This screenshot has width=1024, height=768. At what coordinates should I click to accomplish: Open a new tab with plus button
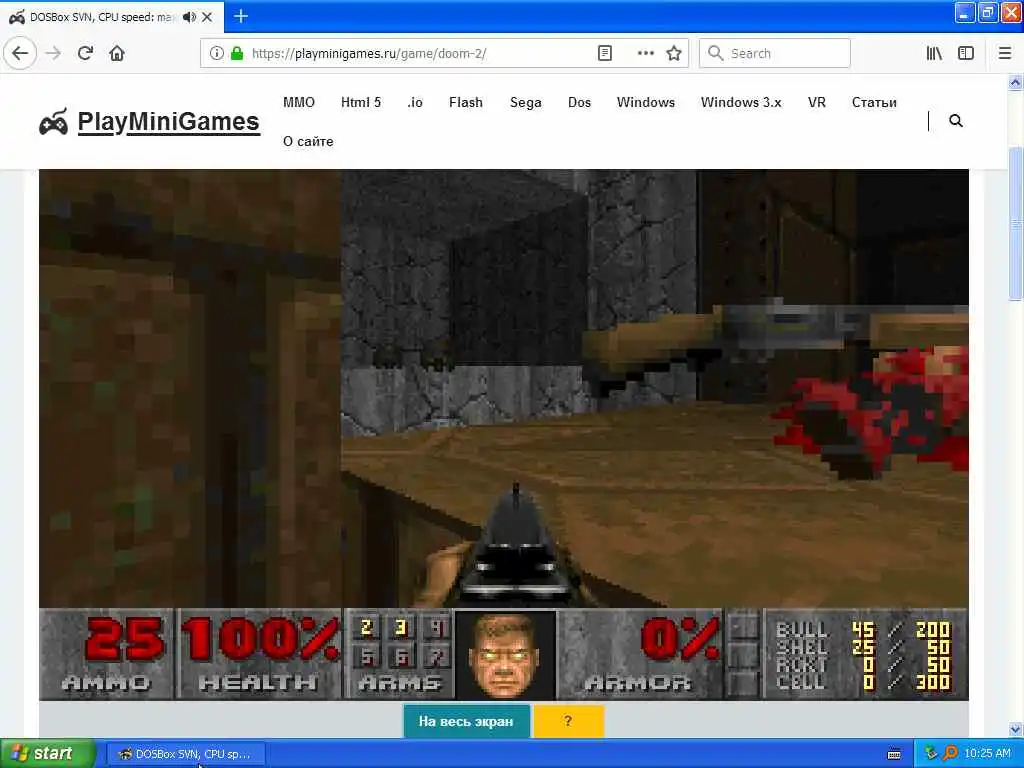tap(241, 16)
